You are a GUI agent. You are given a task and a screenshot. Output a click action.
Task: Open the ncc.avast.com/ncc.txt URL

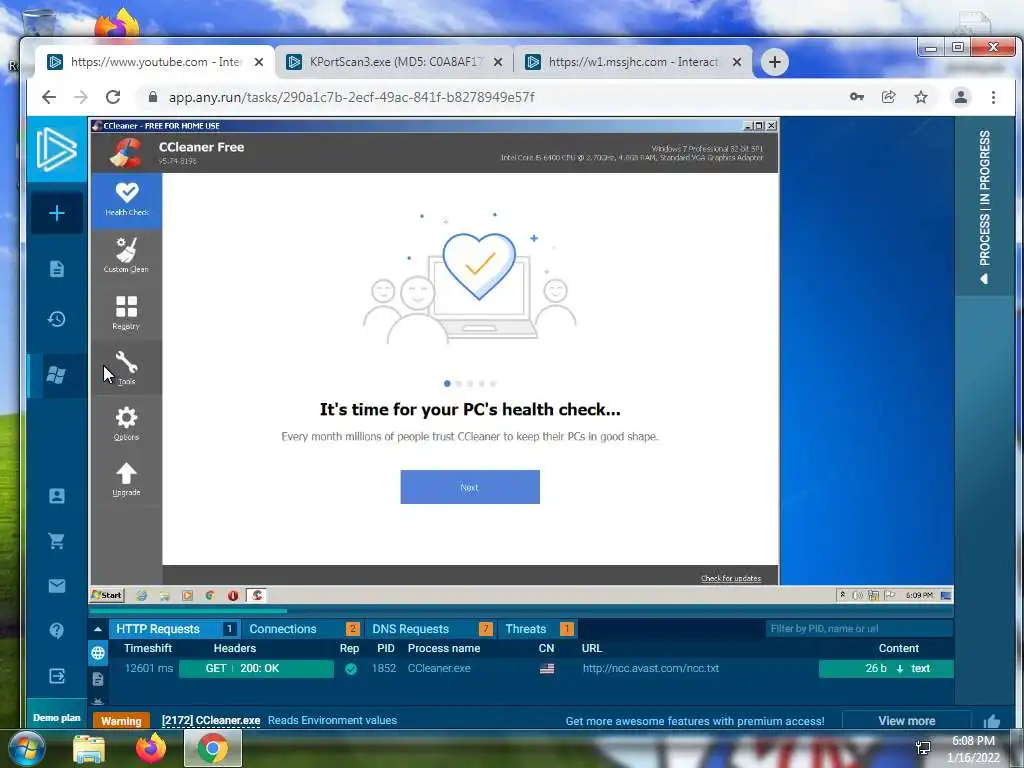point(650,669)
